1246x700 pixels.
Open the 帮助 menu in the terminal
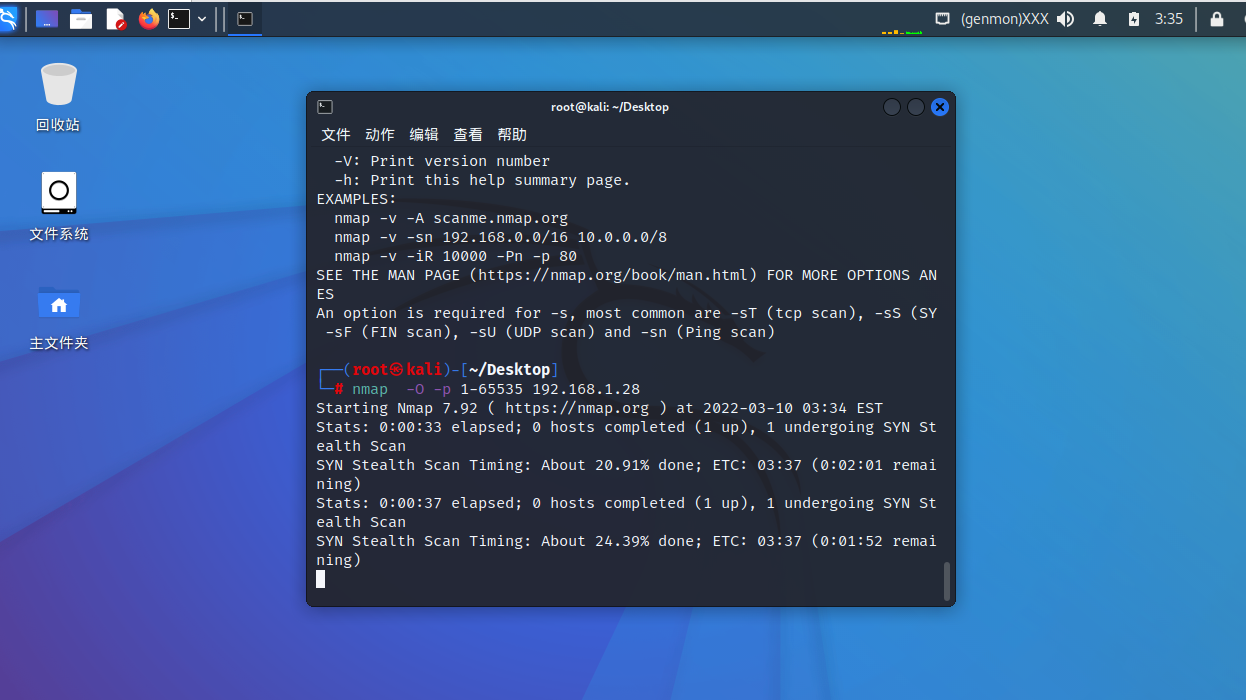point(512,135)
